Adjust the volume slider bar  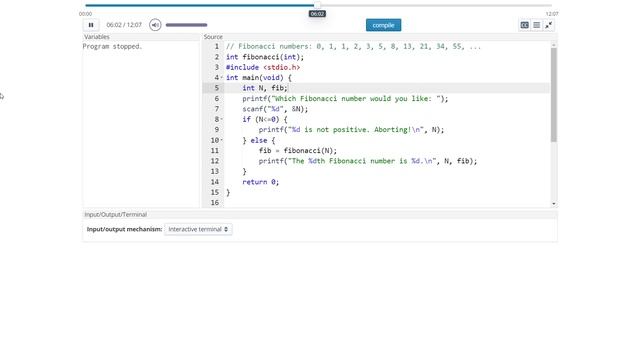pyautogui.click(x=186, y=25)
